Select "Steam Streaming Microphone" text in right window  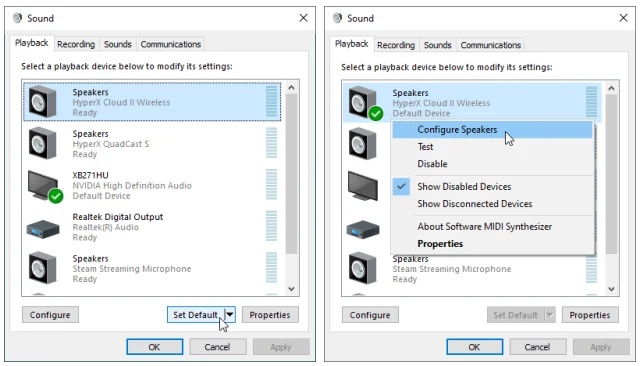[x=452, y=269]
